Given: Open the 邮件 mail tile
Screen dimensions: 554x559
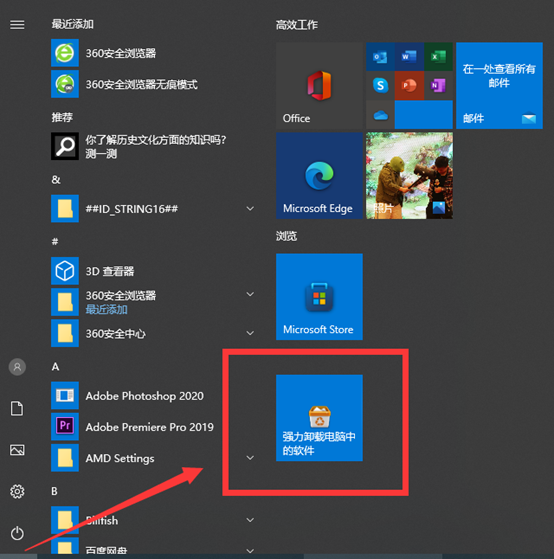Looking at the screenshot, I should click(x=499, y=86).
